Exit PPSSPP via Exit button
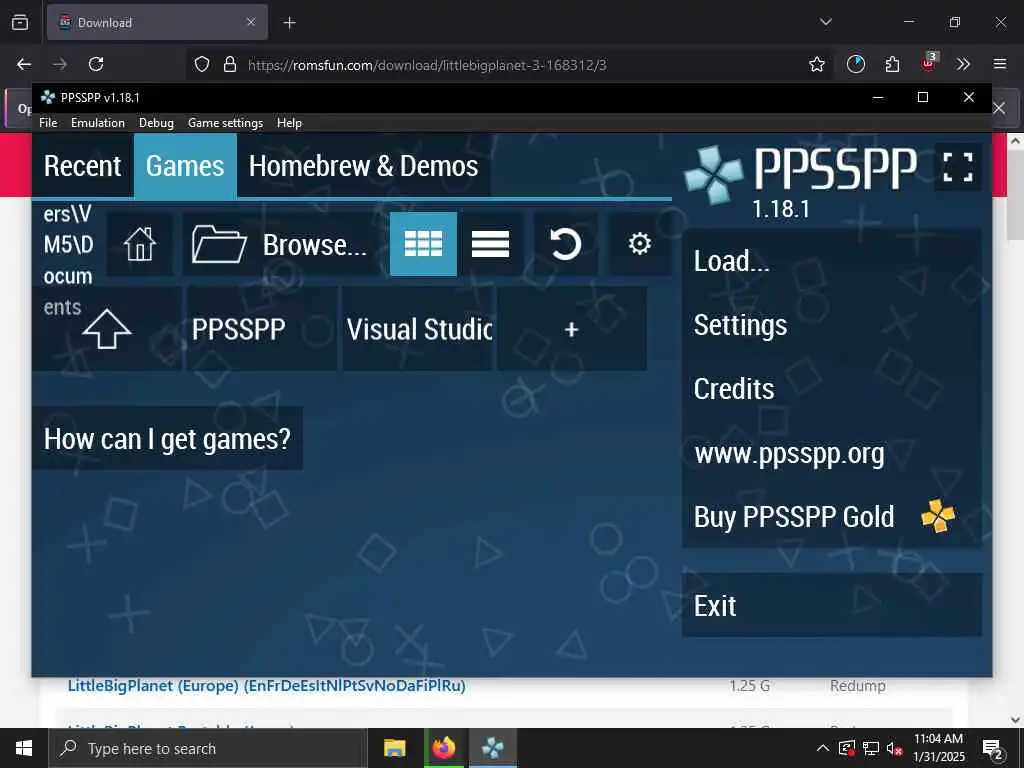 [831, 605]
